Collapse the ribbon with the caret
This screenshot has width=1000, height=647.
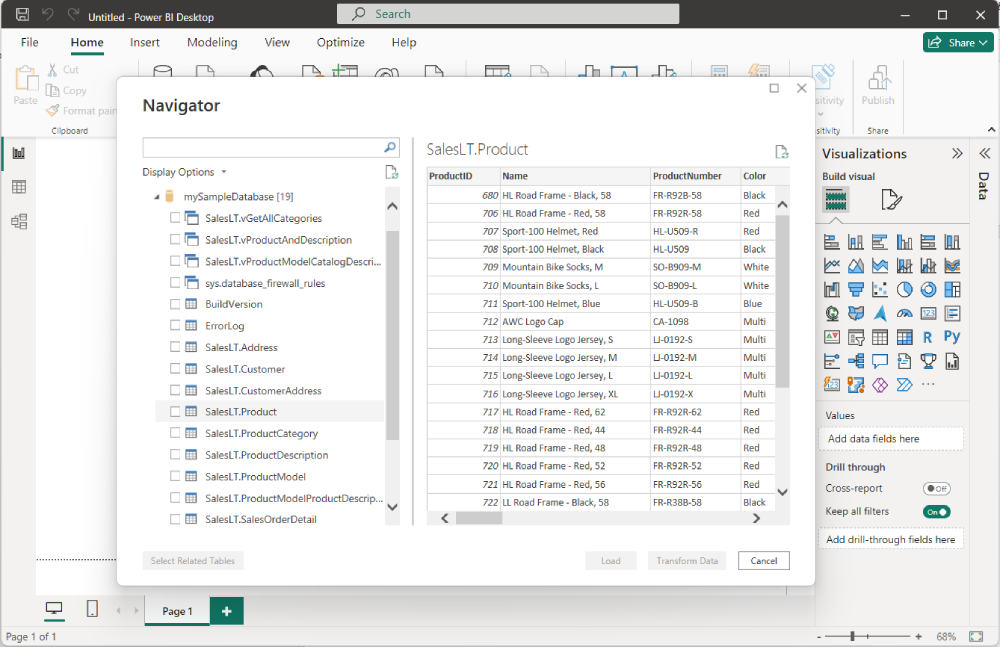991,130
